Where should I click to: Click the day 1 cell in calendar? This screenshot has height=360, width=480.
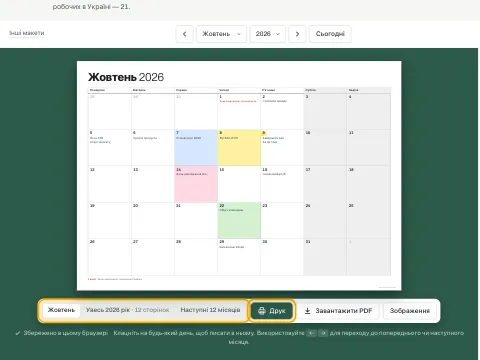pos(239,111)
